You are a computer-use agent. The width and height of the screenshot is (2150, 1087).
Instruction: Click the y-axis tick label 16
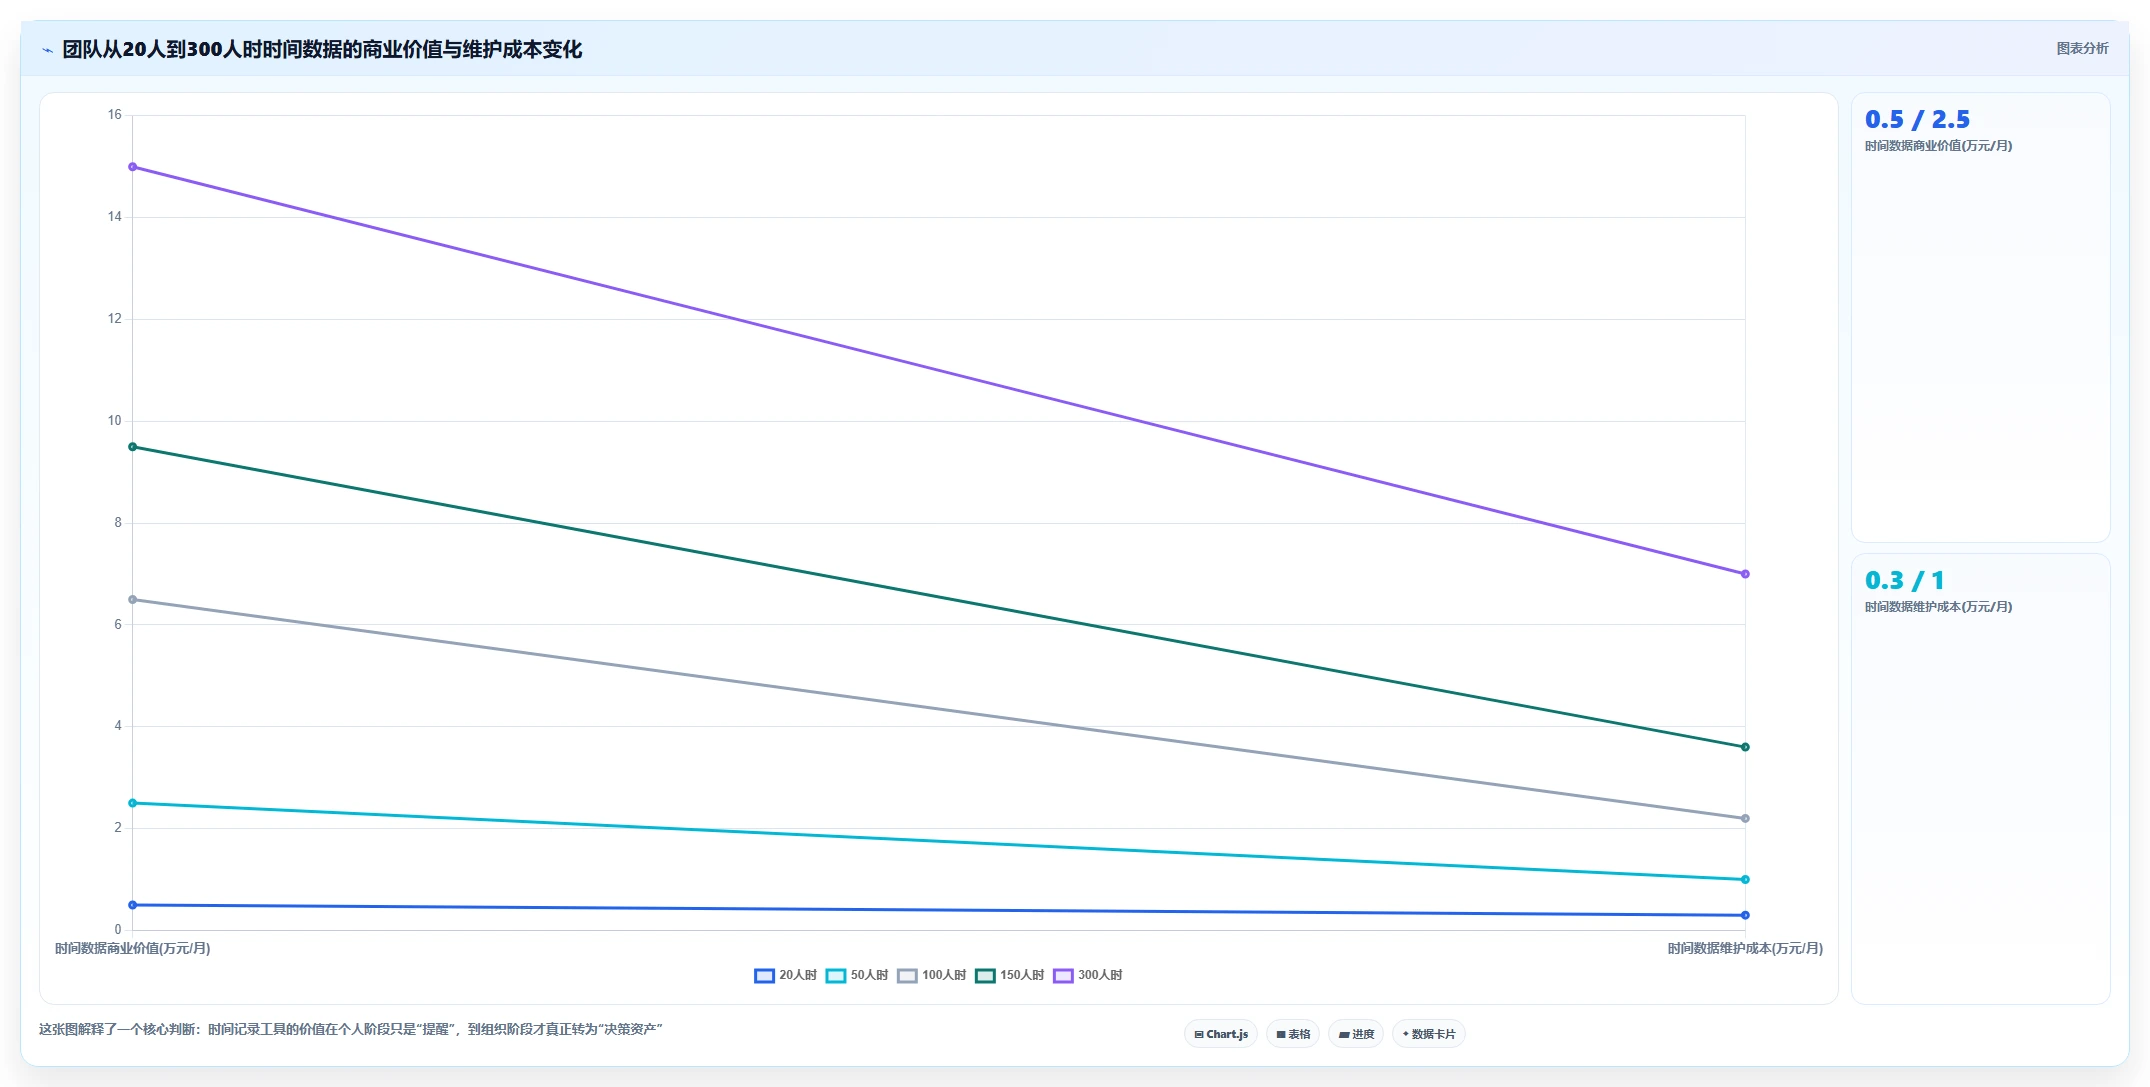(115, 115)
